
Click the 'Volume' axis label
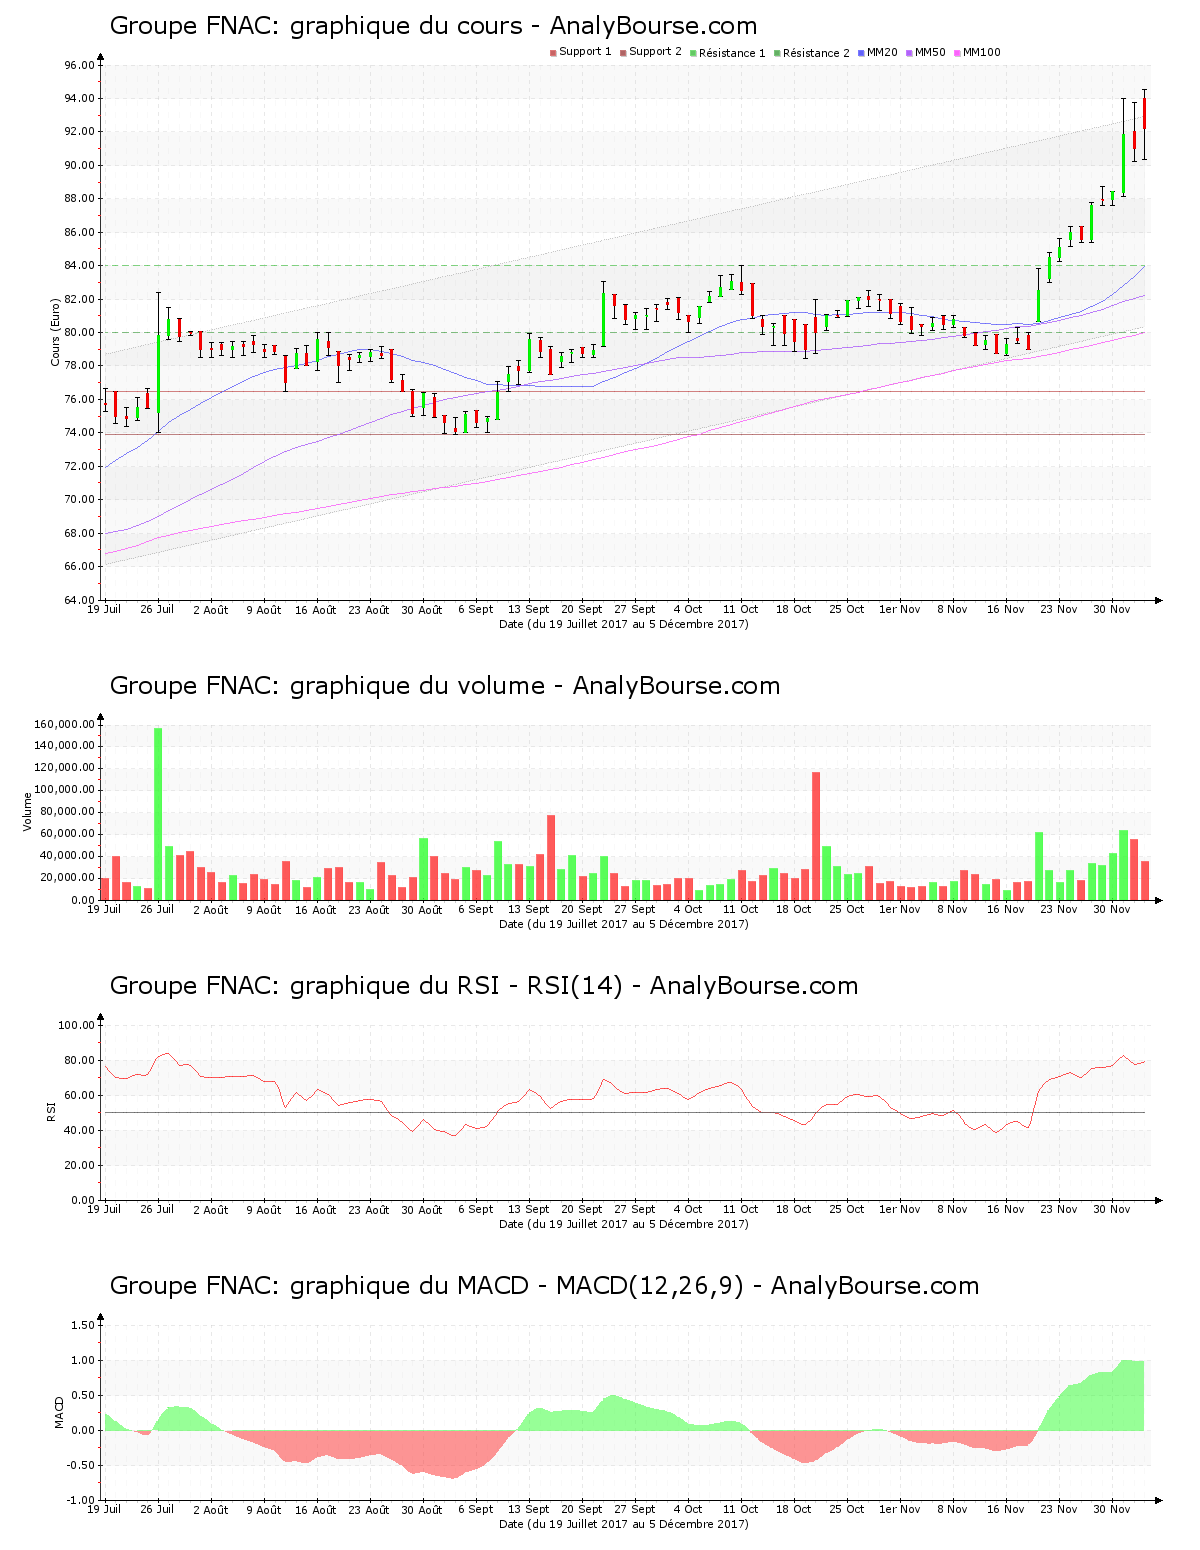click(28, 812)
